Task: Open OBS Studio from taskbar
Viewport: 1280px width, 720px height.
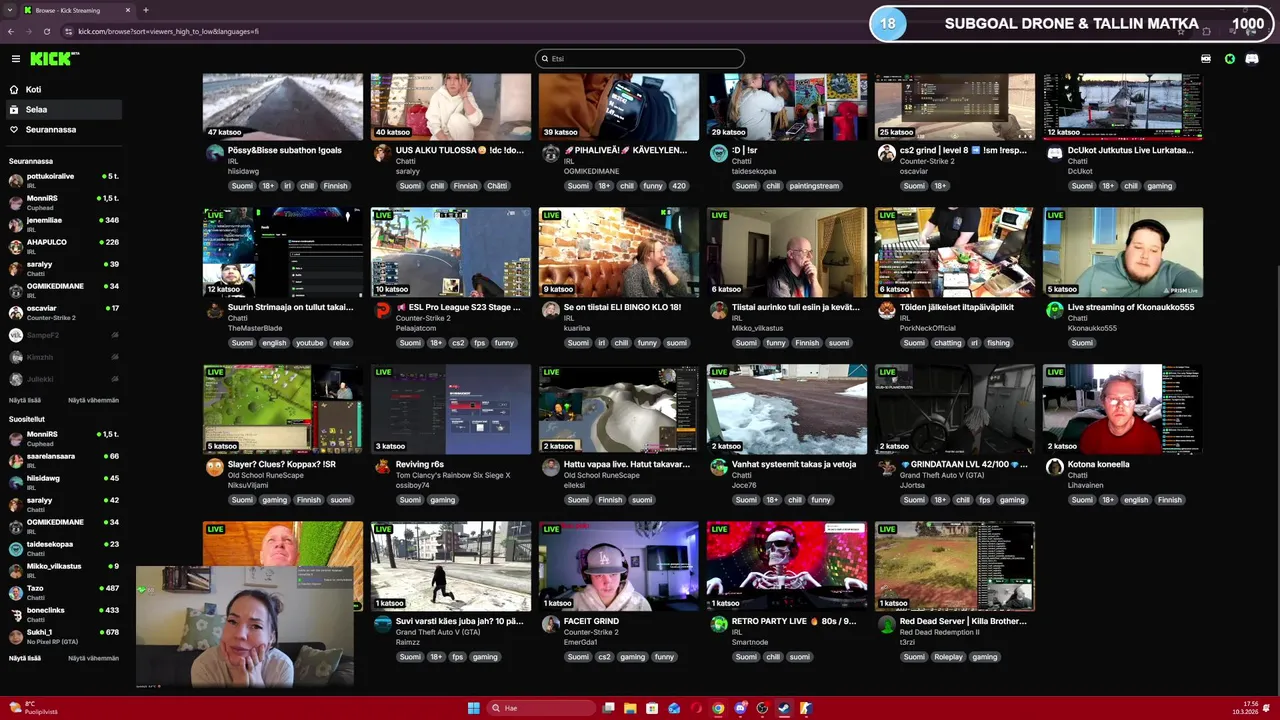Action: 762,708
